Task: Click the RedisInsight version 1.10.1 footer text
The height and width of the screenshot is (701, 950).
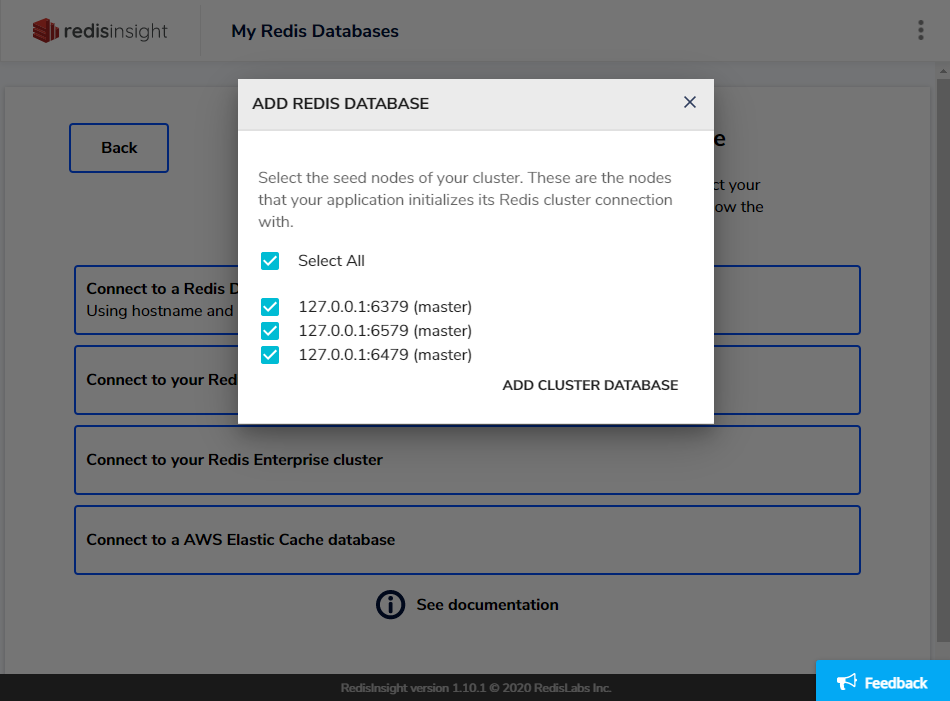Action: (x=476, y=688)
